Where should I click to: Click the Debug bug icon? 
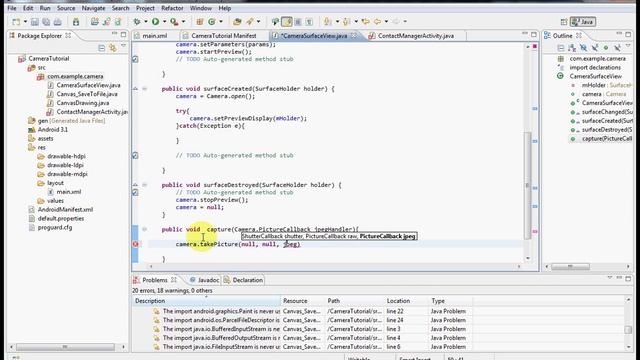pos(137,22)
